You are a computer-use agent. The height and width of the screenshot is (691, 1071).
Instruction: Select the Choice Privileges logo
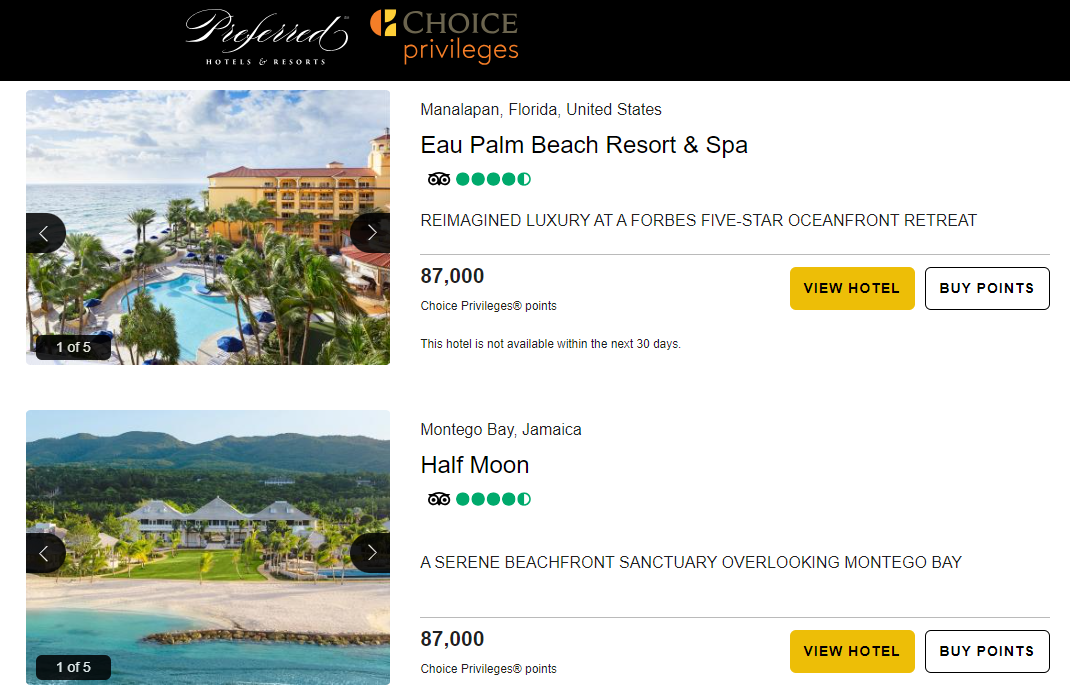pyautogui.click(x=444, y=40)
